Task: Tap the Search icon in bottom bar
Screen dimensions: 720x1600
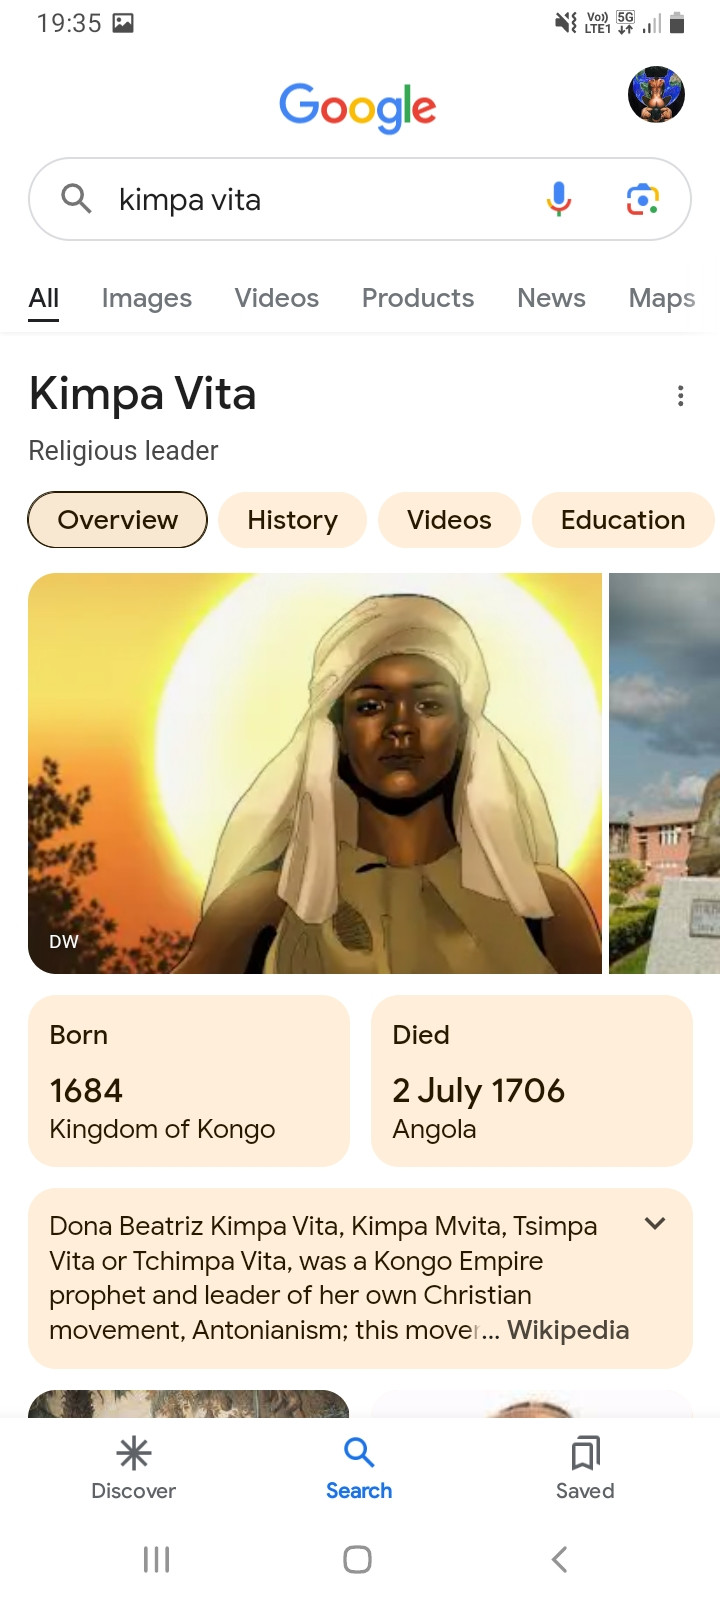Action: [x=359, y=1468]
